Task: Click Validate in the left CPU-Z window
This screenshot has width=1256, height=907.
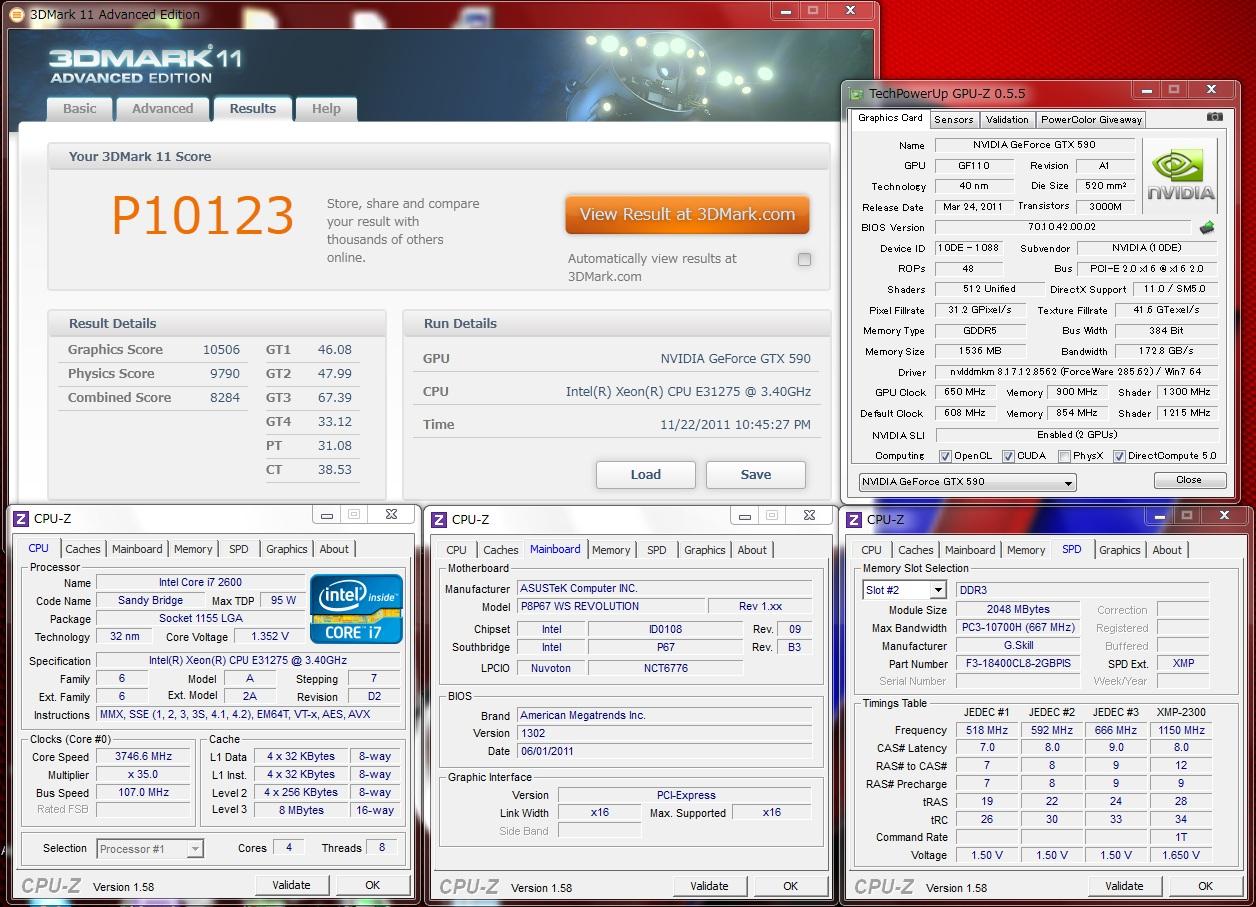Action: [x=291, y=885]
